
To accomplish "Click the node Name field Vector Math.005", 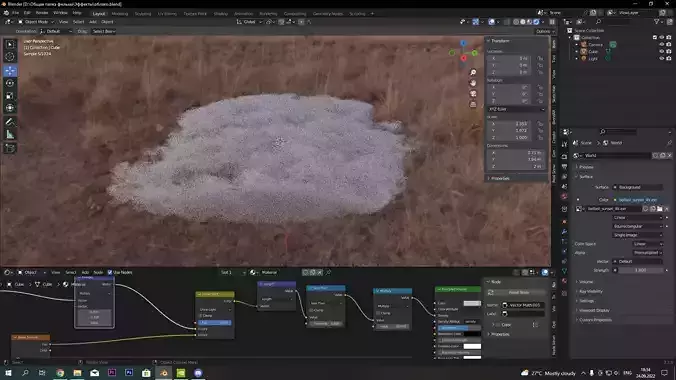I will 523,305.
